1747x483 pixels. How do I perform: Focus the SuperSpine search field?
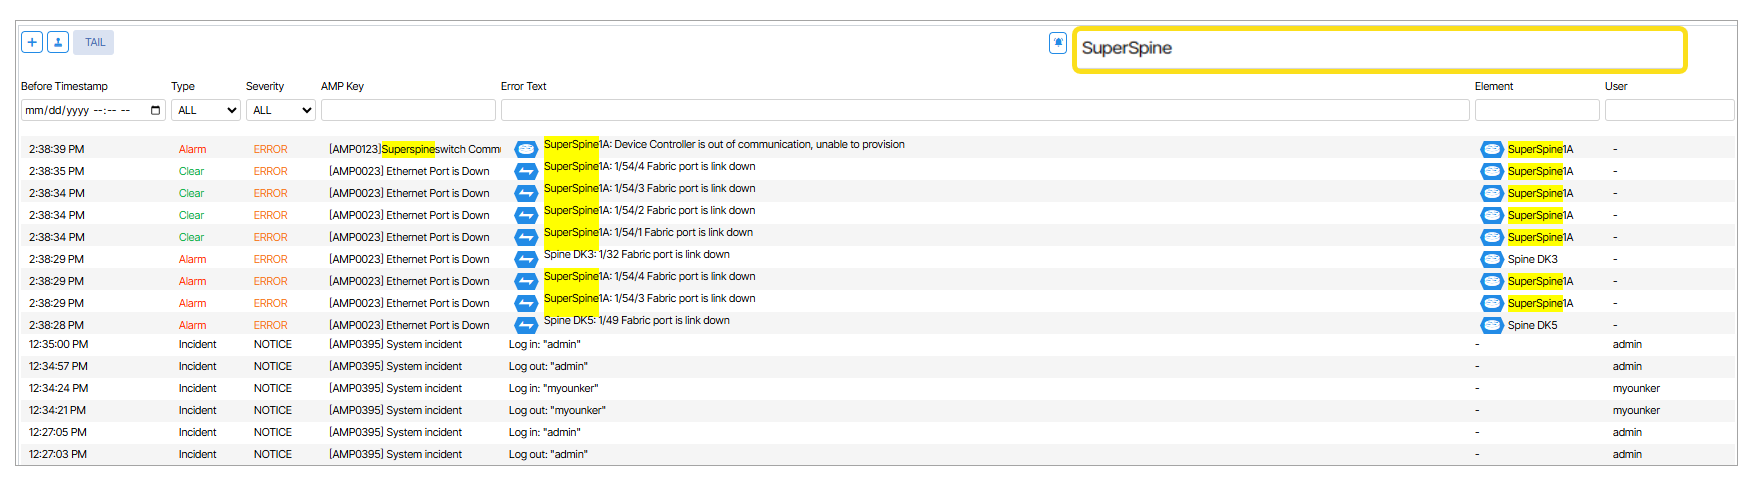coord(1378,49)
